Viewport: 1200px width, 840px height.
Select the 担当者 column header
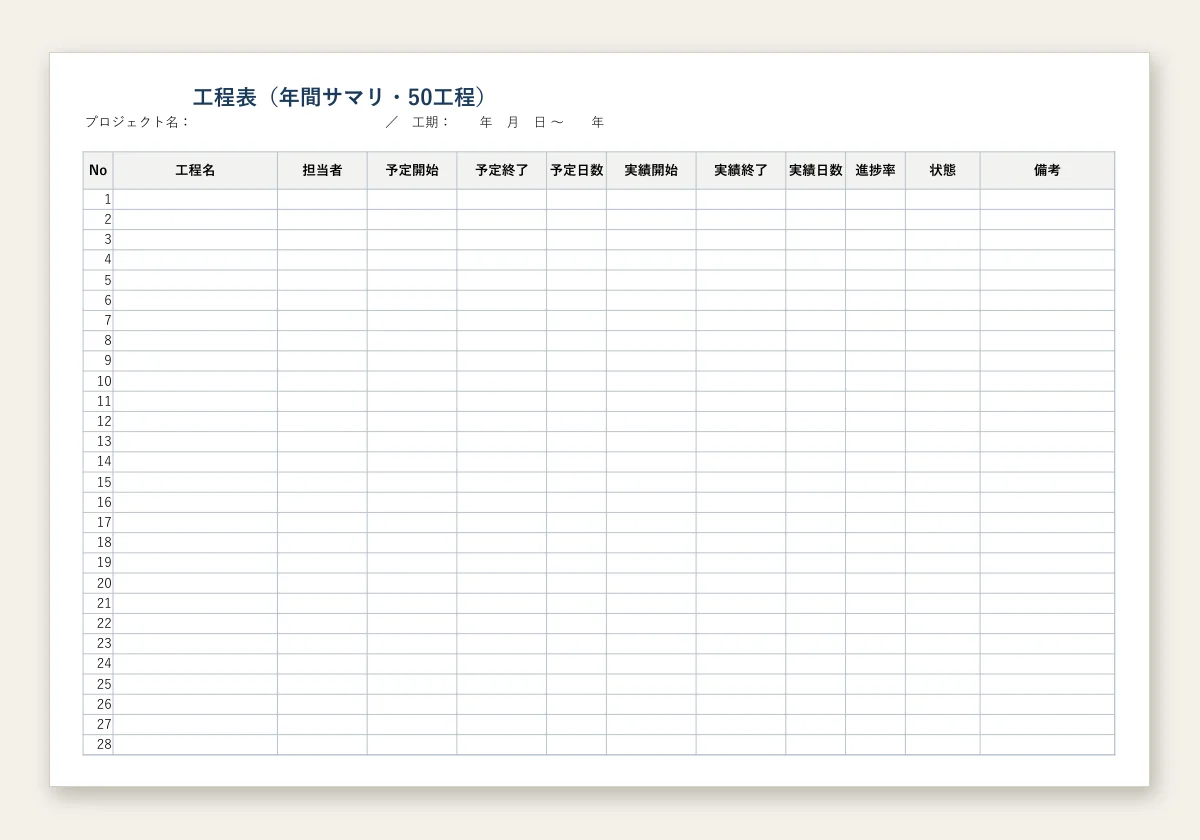coord(322,170)
